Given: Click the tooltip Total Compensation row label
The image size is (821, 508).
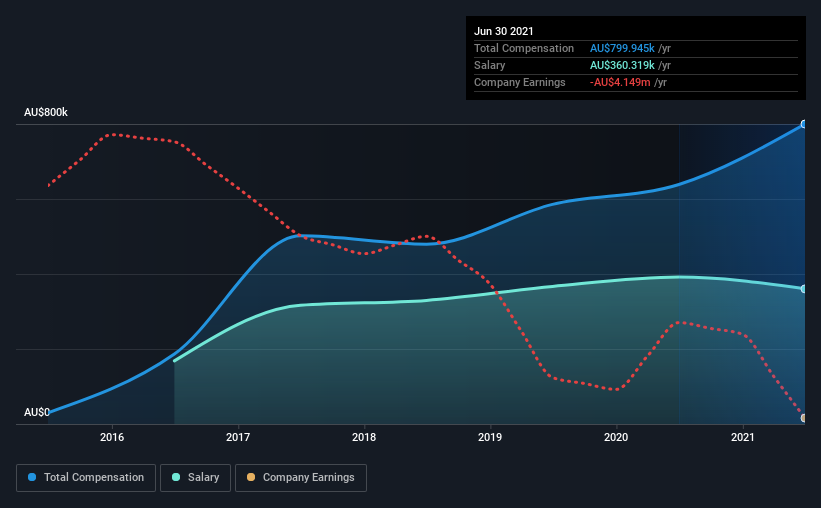Looking at the screenshot, I should (524, 48).
